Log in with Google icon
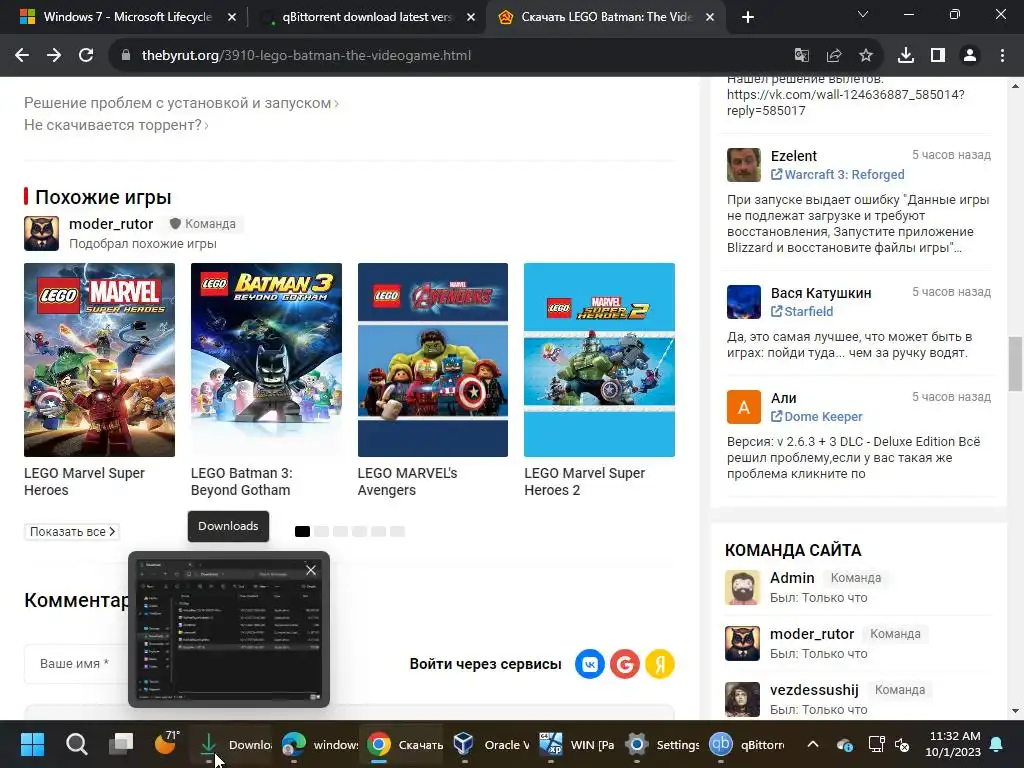This screenshot has width=1024, height=768. tap(625, 664)
